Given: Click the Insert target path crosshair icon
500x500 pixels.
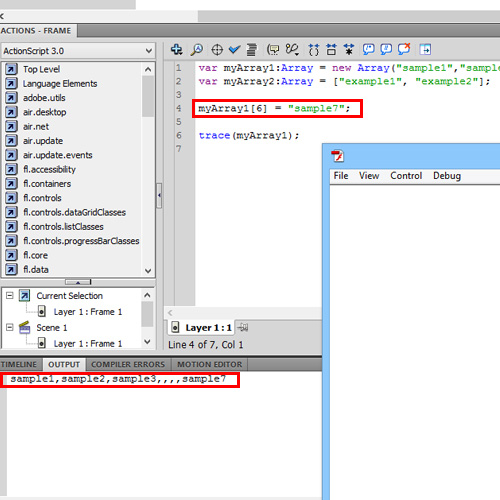Looking at the screenshot, I should coord(217,50).
